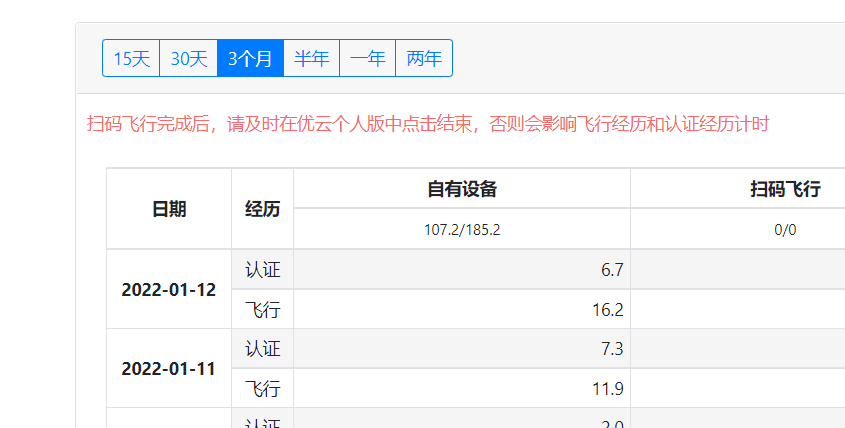Click the 自有设备 column header
845x428 pixels.
(x=462, y=189)
